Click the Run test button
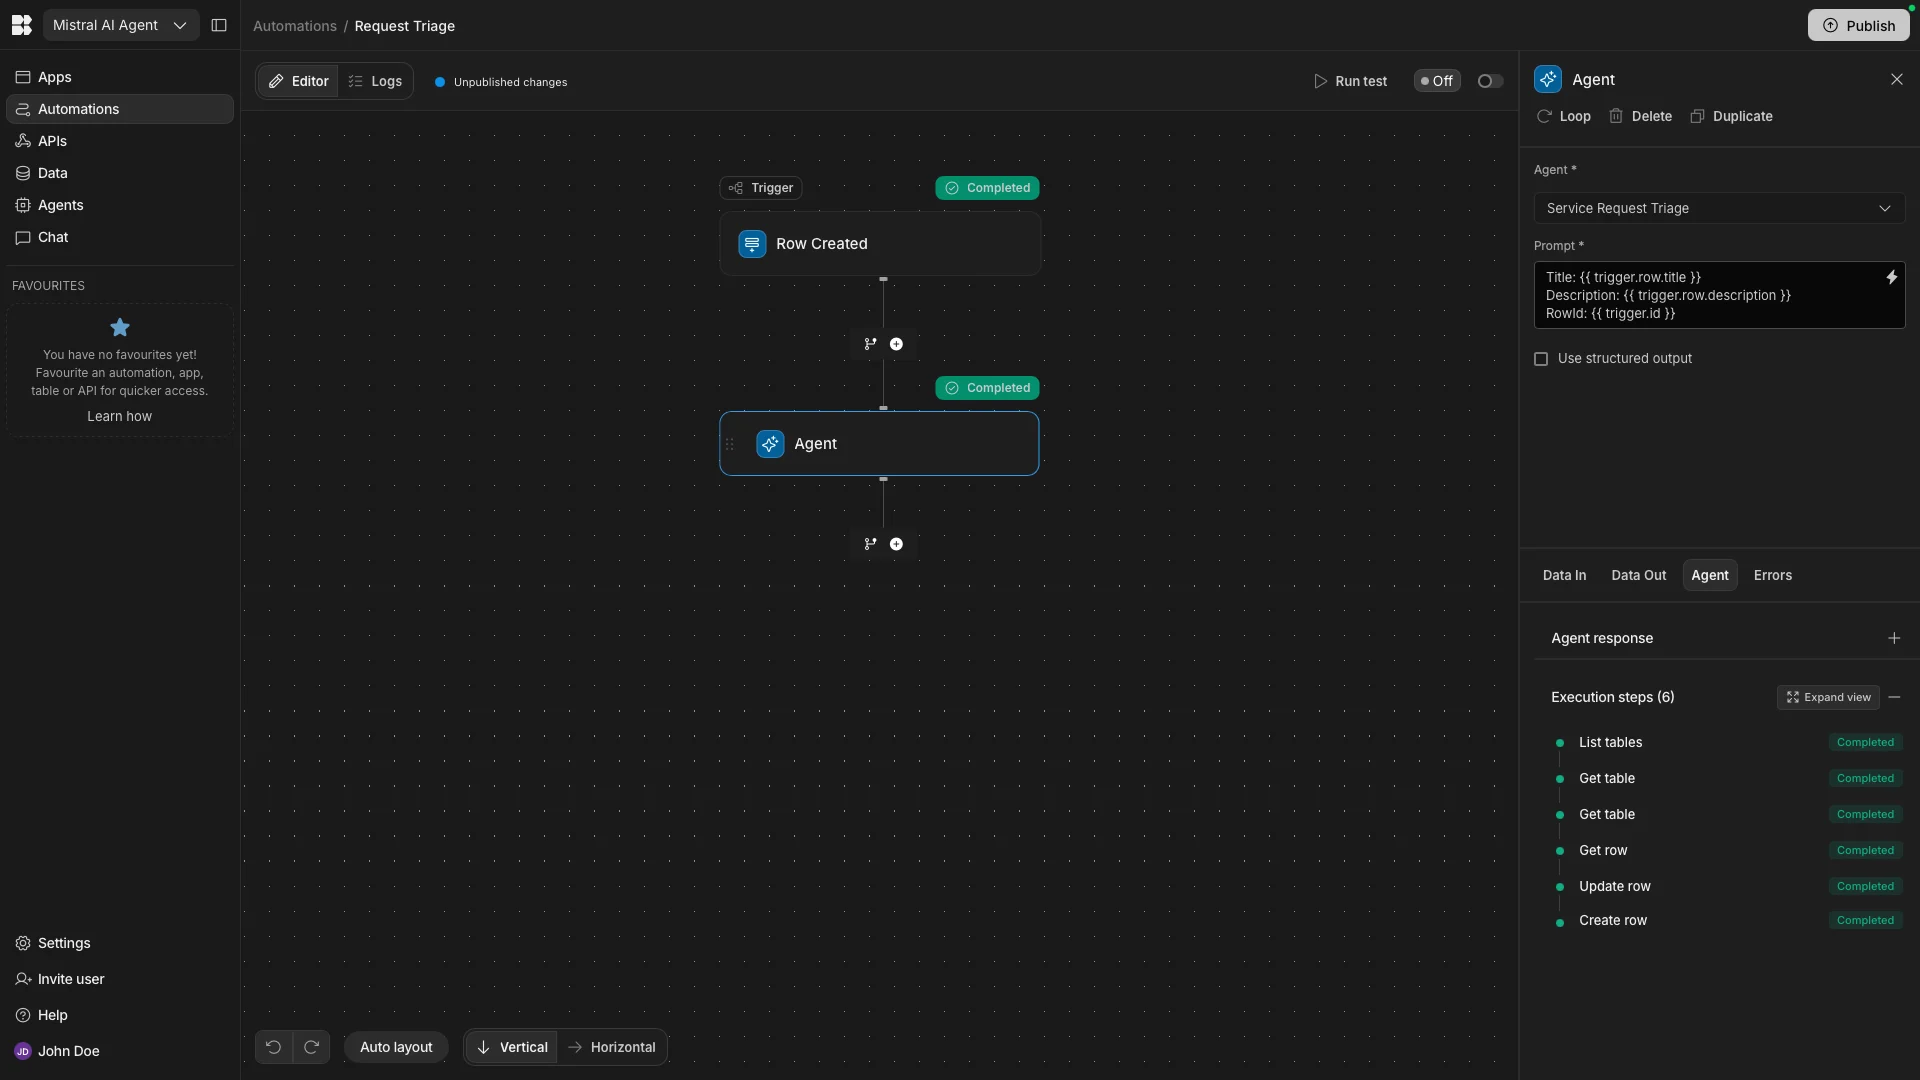 pos(1350,81)
